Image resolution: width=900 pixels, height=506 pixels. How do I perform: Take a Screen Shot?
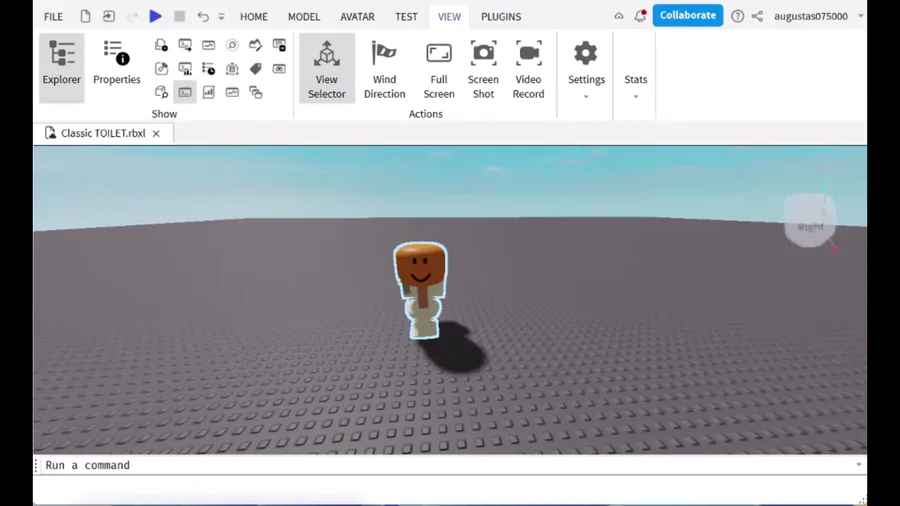point(483,69)
